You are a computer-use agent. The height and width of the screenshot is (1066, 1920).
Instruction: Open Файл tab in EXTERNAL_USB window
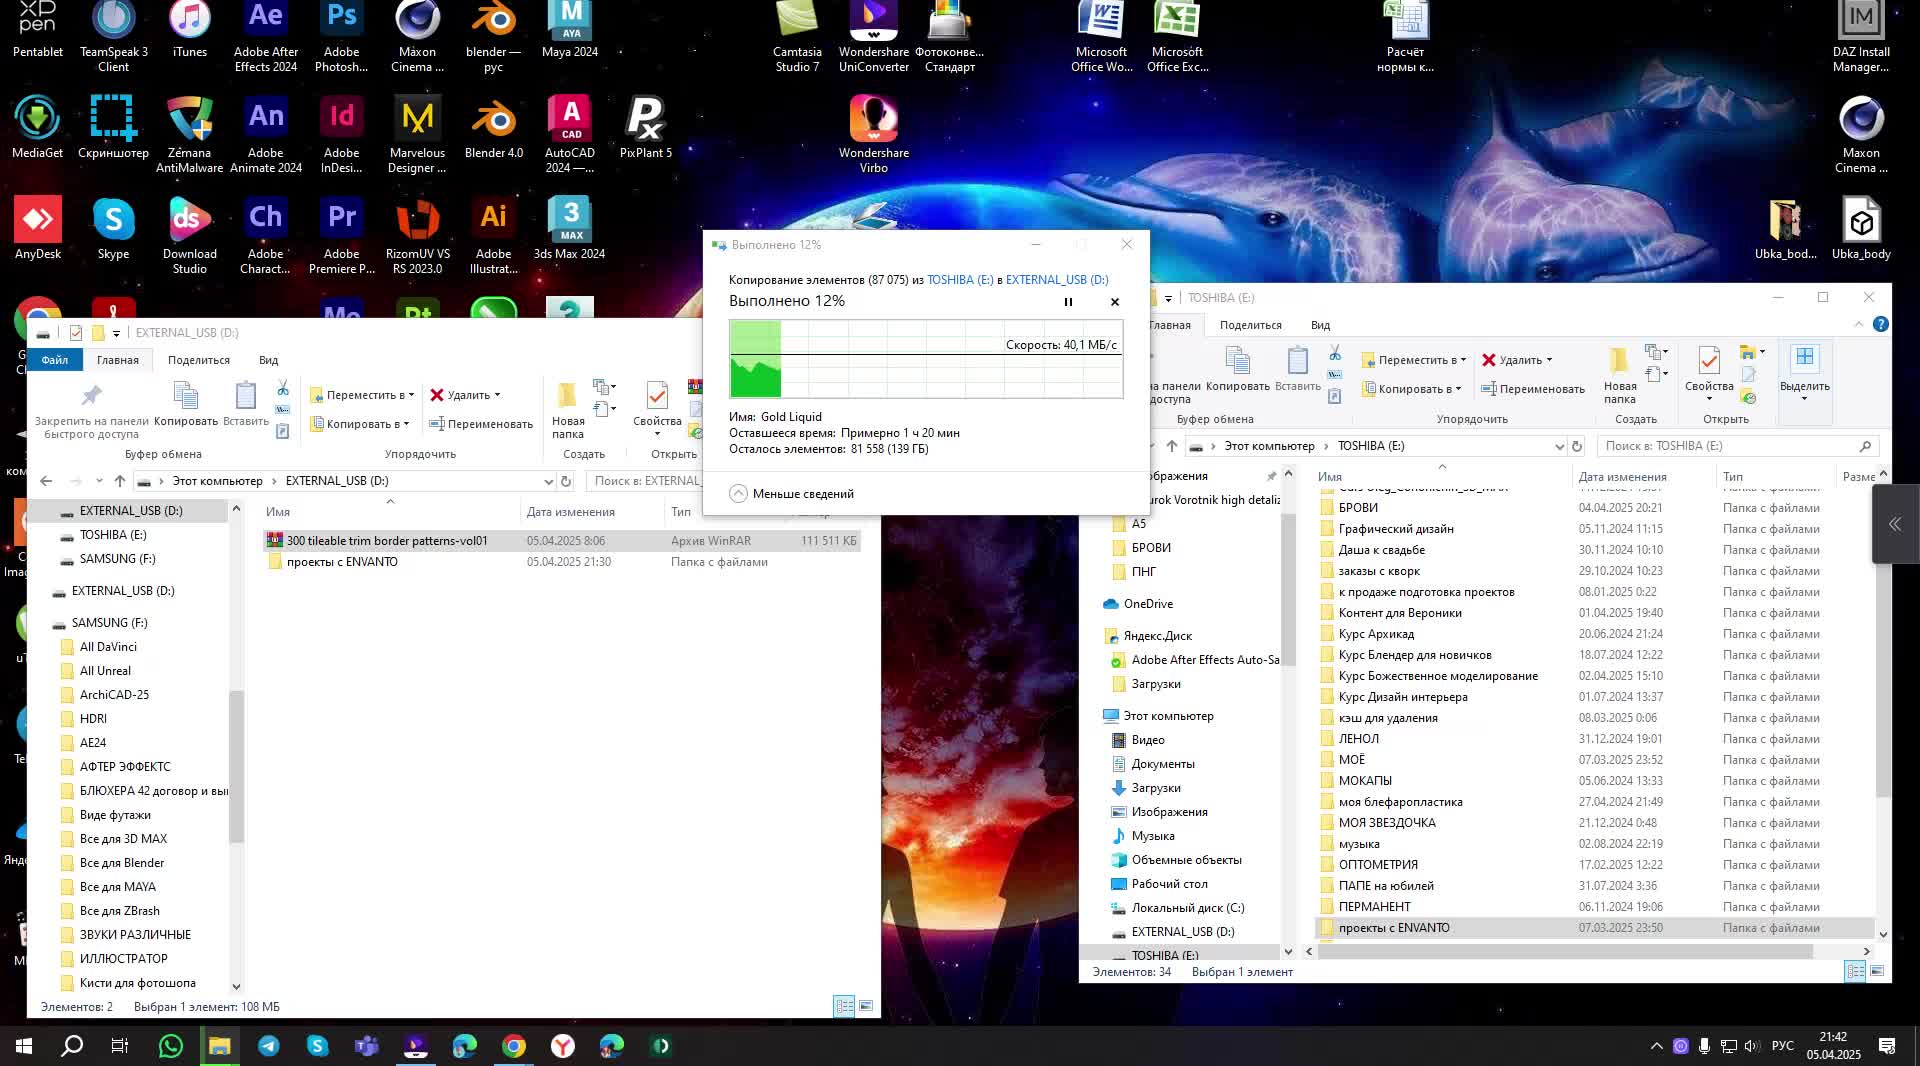[55, 360]
